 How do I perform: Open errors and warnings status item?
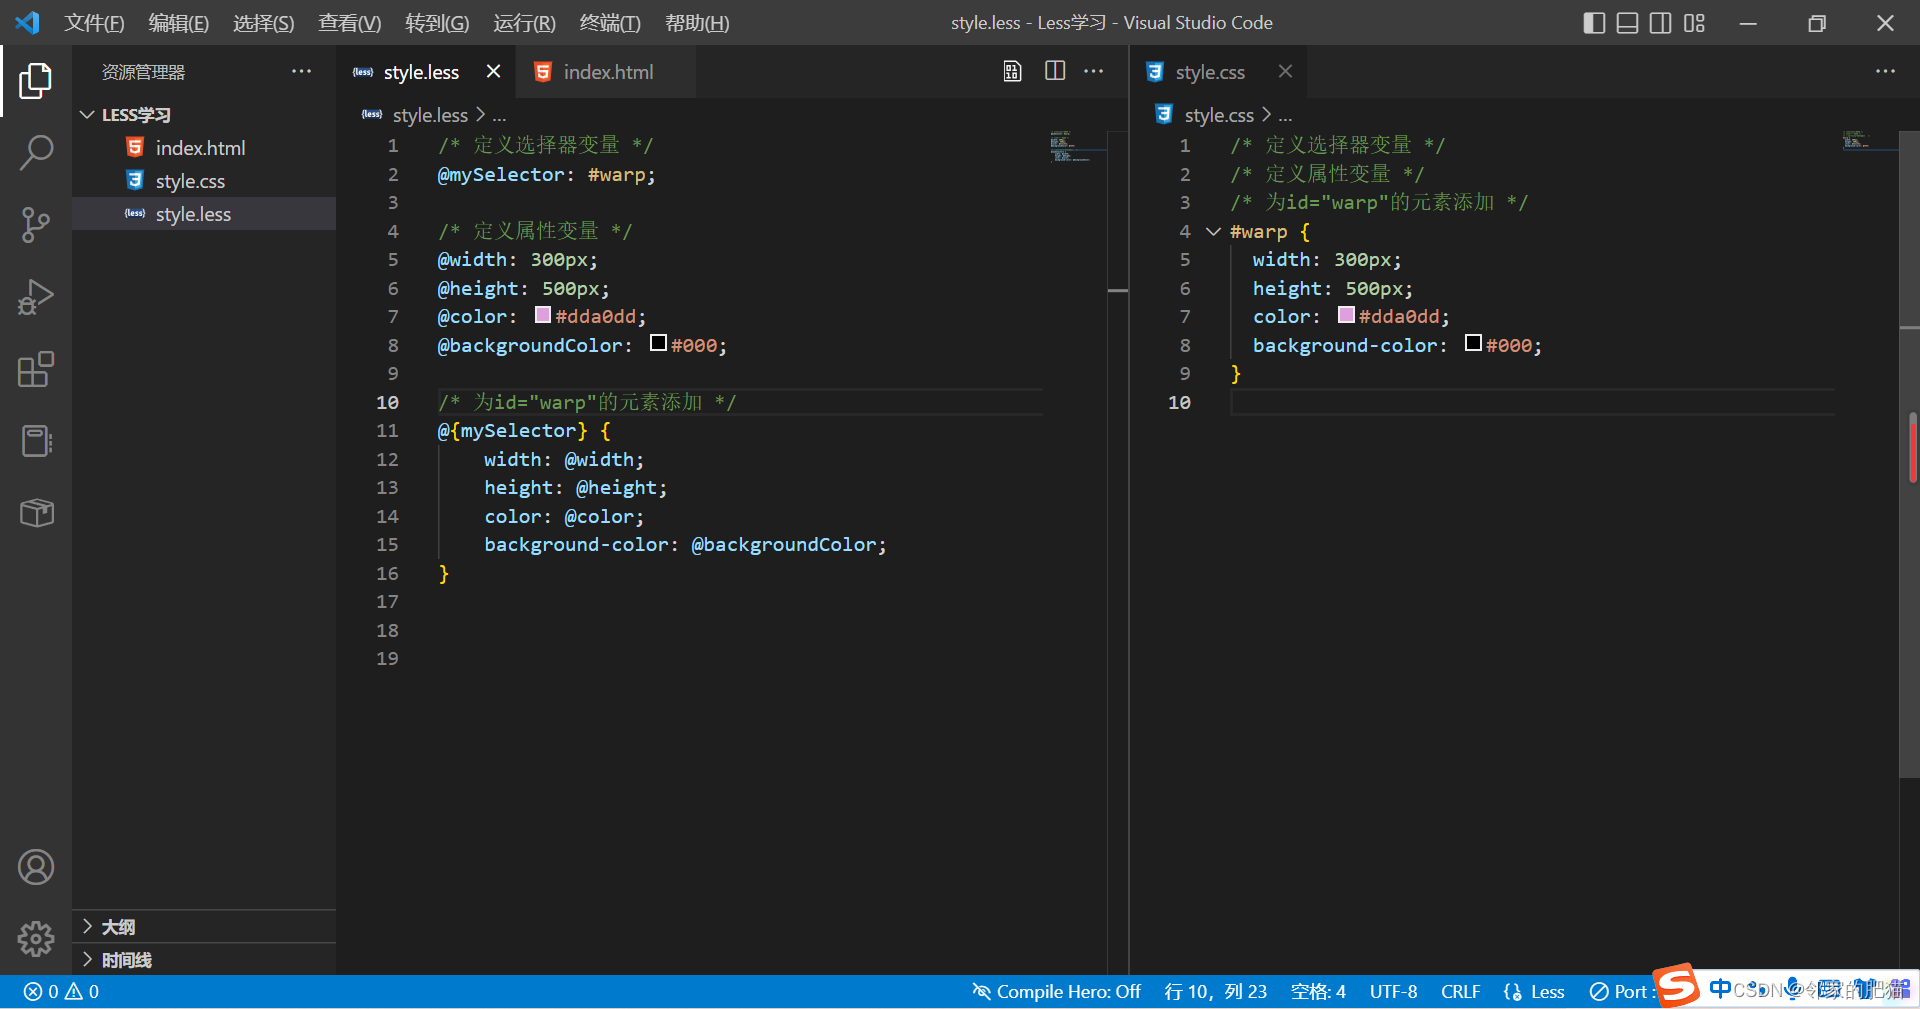coord(61,991)
